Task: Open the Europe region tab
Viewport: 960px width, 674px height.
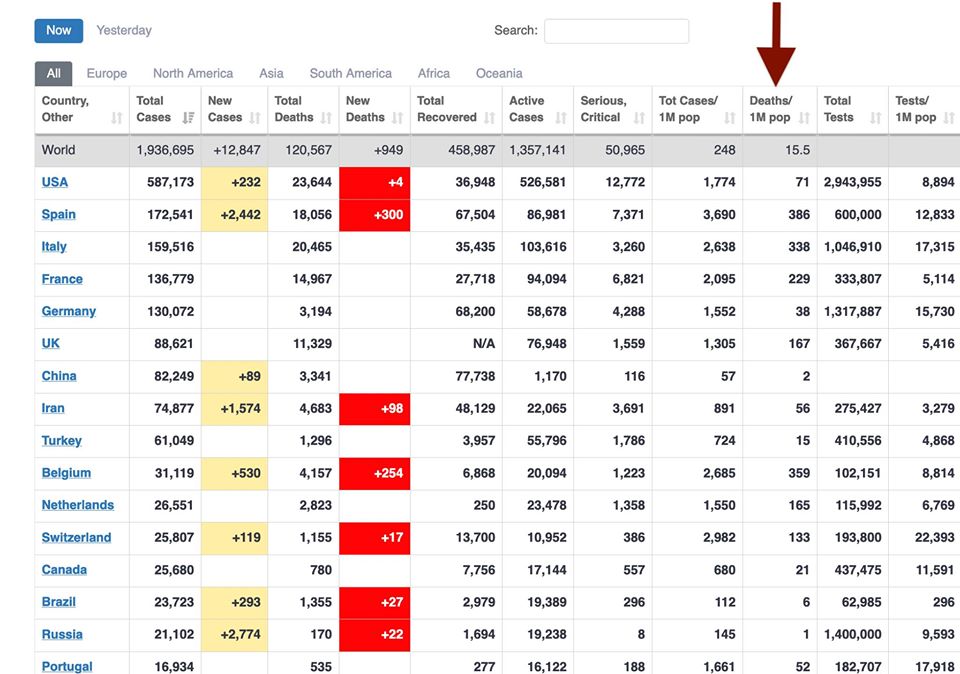Action: 107,73
